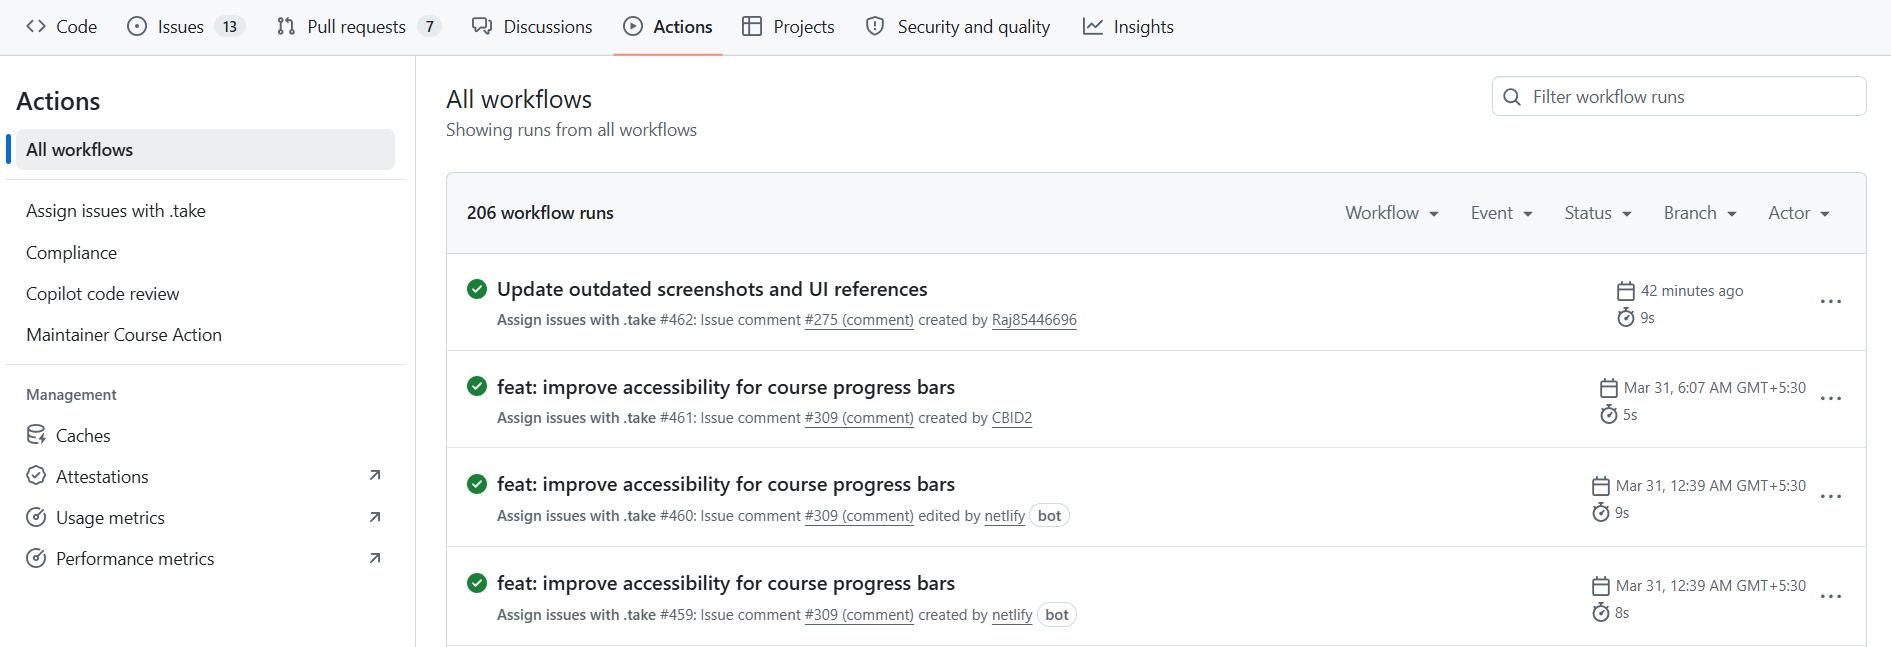The height and width of the screenshot is (647, 1891).
Task: Open Attestations management page
Action: (102, 477)
